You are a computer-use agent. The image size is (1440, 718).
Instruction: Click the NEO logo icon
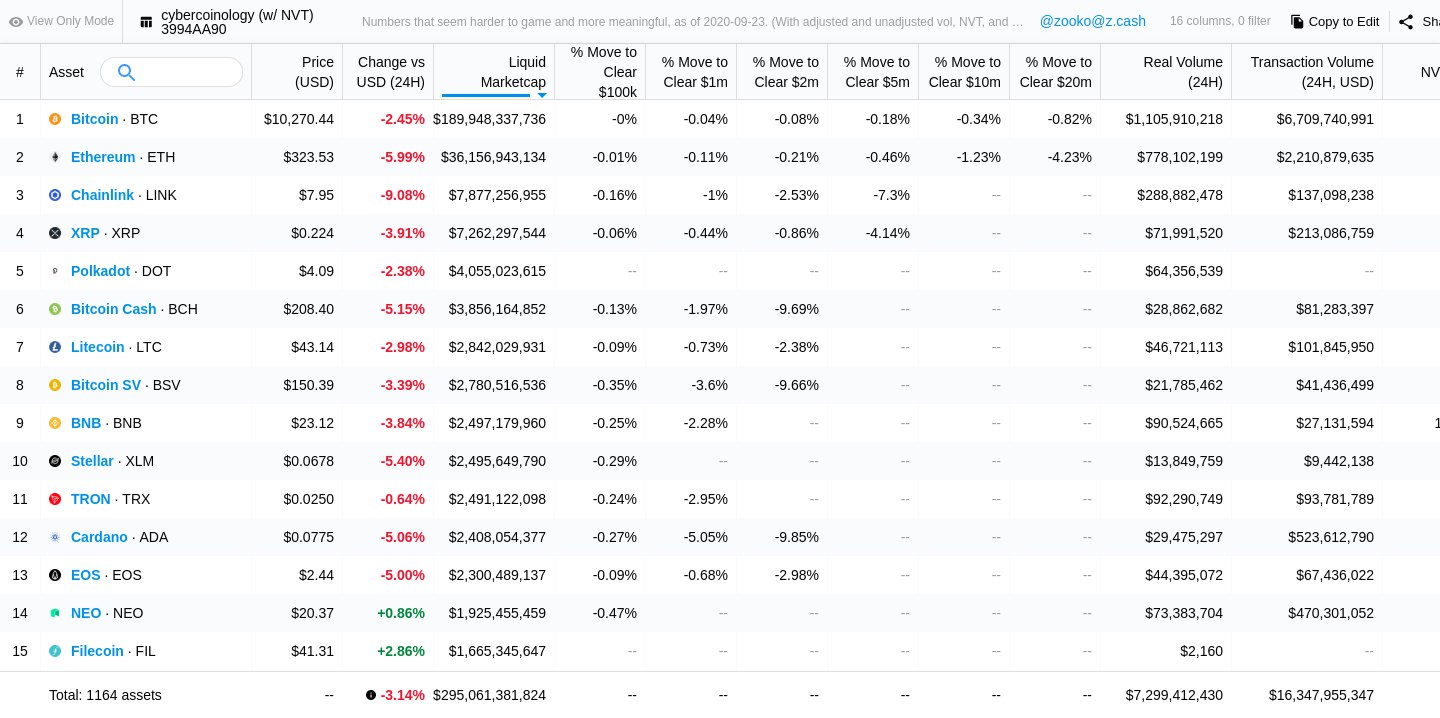pyautogui.click(x=55, y=613)
